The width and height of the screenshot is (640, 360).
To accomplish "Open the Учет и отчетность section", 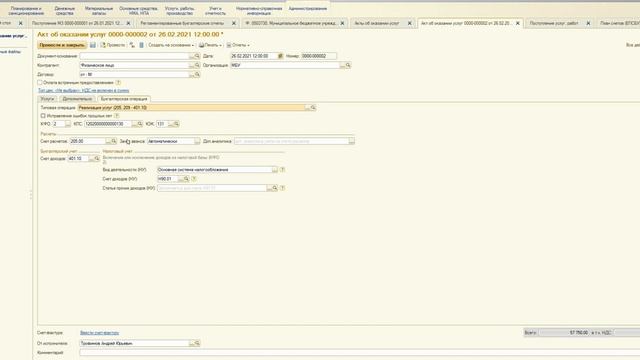I will (215, 11).
